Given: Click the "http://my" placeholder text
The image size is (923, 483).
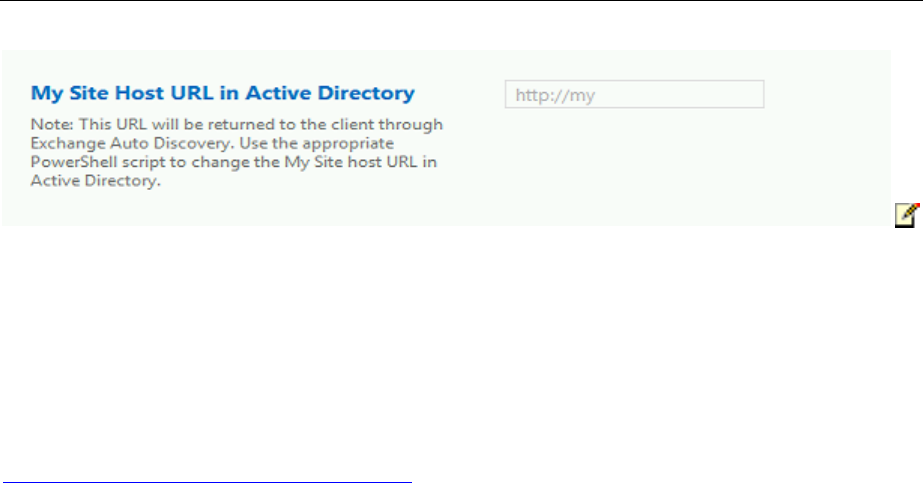Looking at the screenshot, I should pos(546,95).
